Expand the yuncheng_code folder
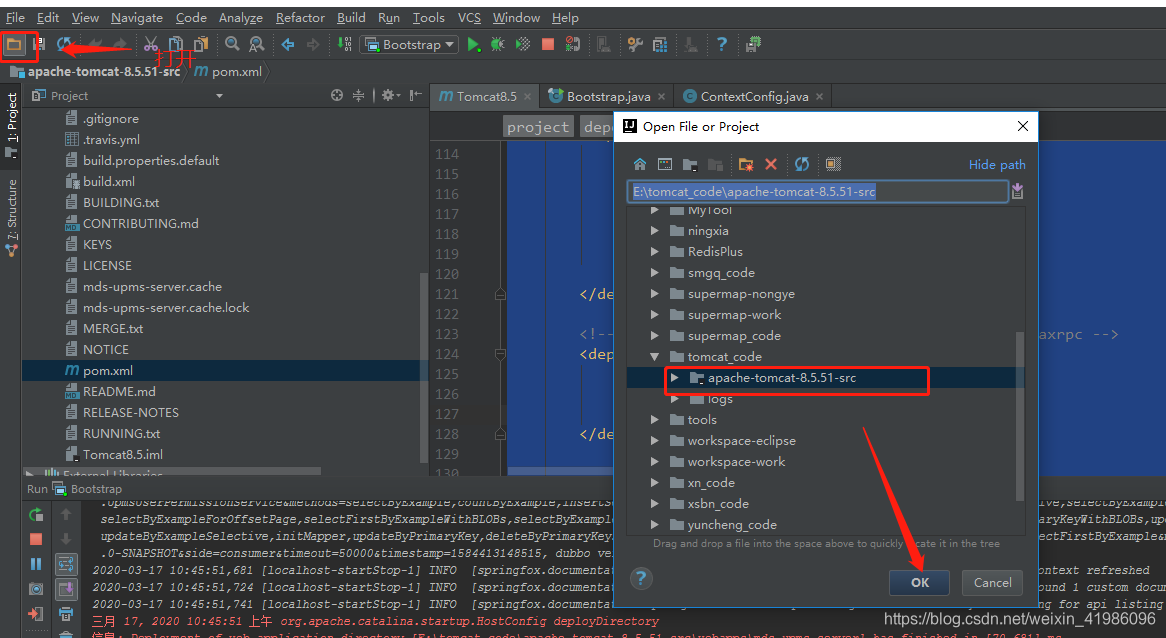Screen dimensions: 1166x638 (654, 525)
